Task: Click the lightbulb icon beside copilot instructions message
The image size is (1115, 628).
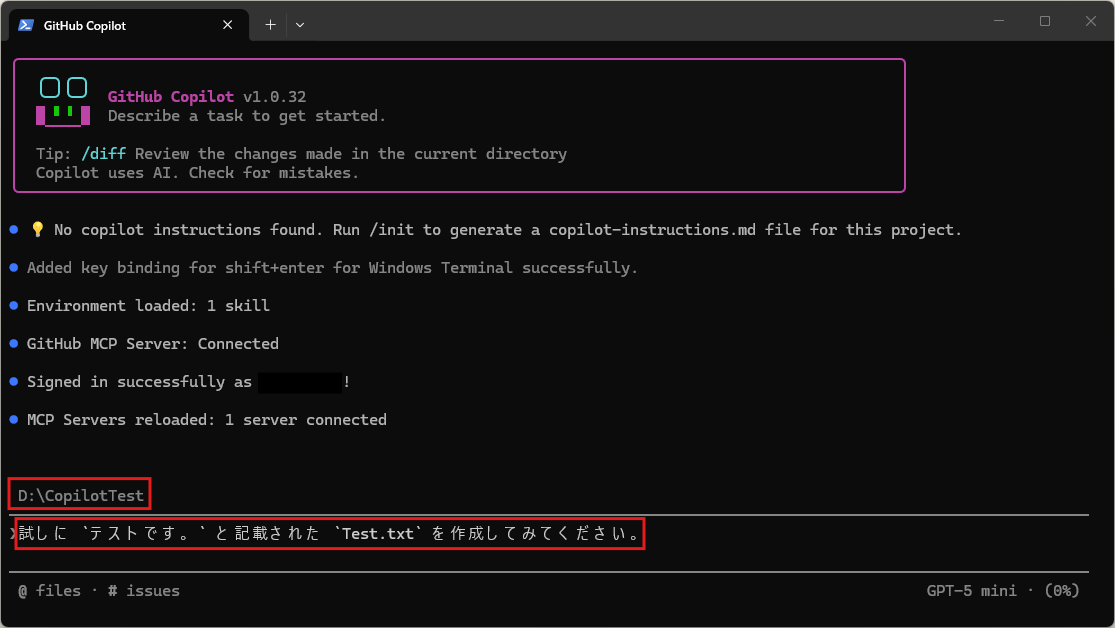Action: coord(38,230)
